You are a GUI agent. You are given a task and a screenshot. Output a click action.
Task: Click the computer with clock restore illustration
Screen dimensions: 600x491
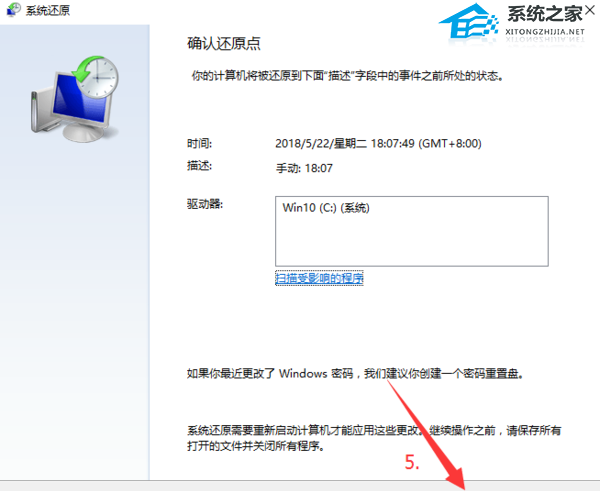point(75,99)
